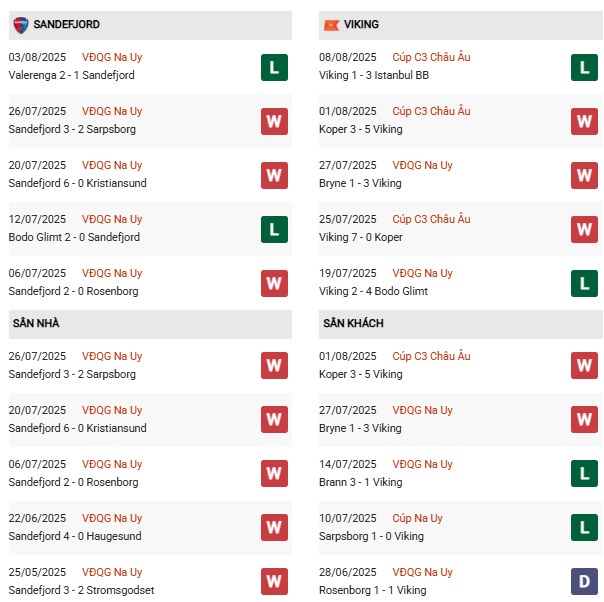
Task: Click the L badge for Viking 2 - 4 Bodo Glimt
Action: click(584, 283)
